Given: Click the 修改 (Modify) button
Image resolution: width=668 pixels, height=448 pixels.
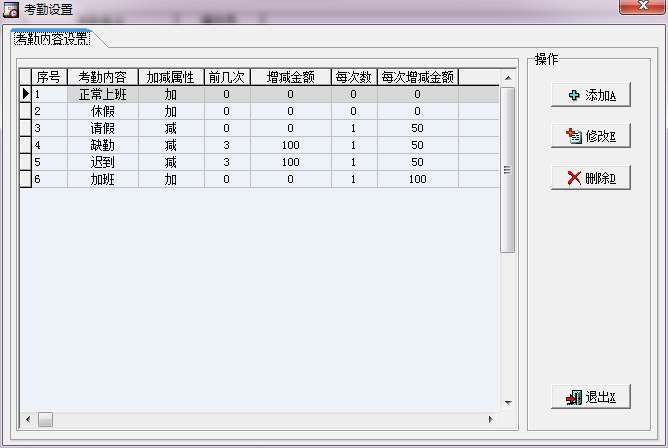Looking at the screenshot, I should 590,136.
